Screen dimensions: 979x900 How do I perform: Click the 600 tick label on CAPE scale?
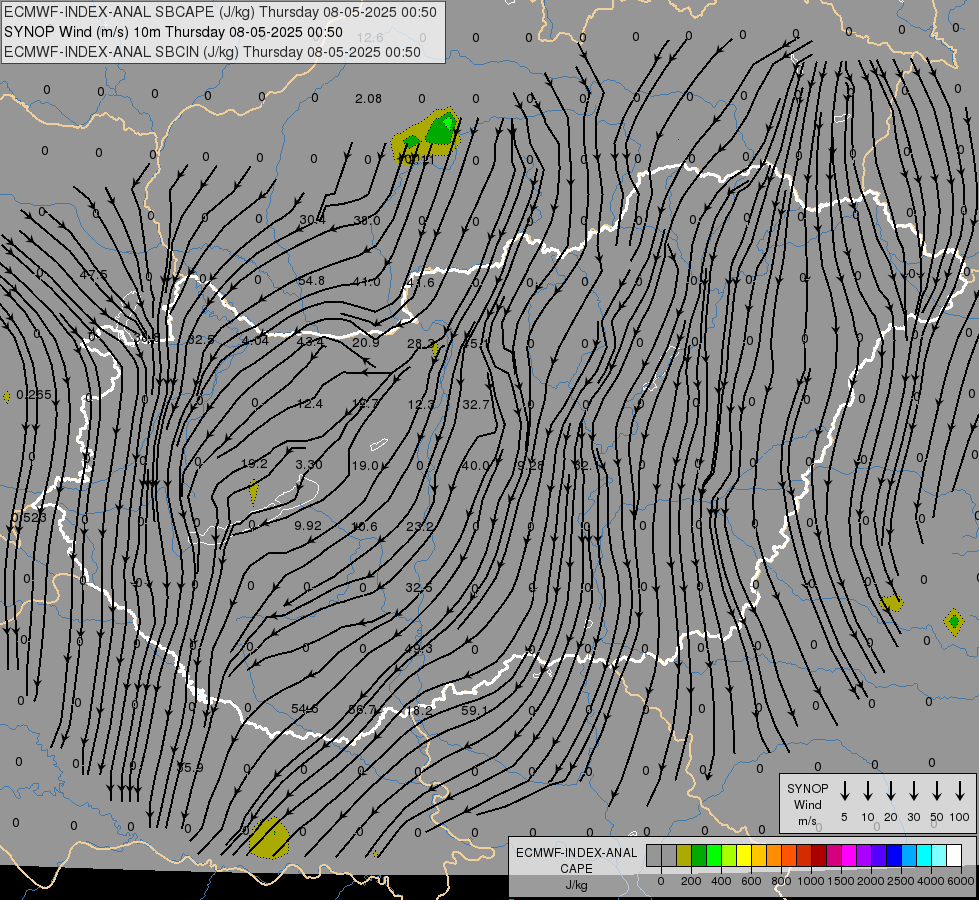751,881
